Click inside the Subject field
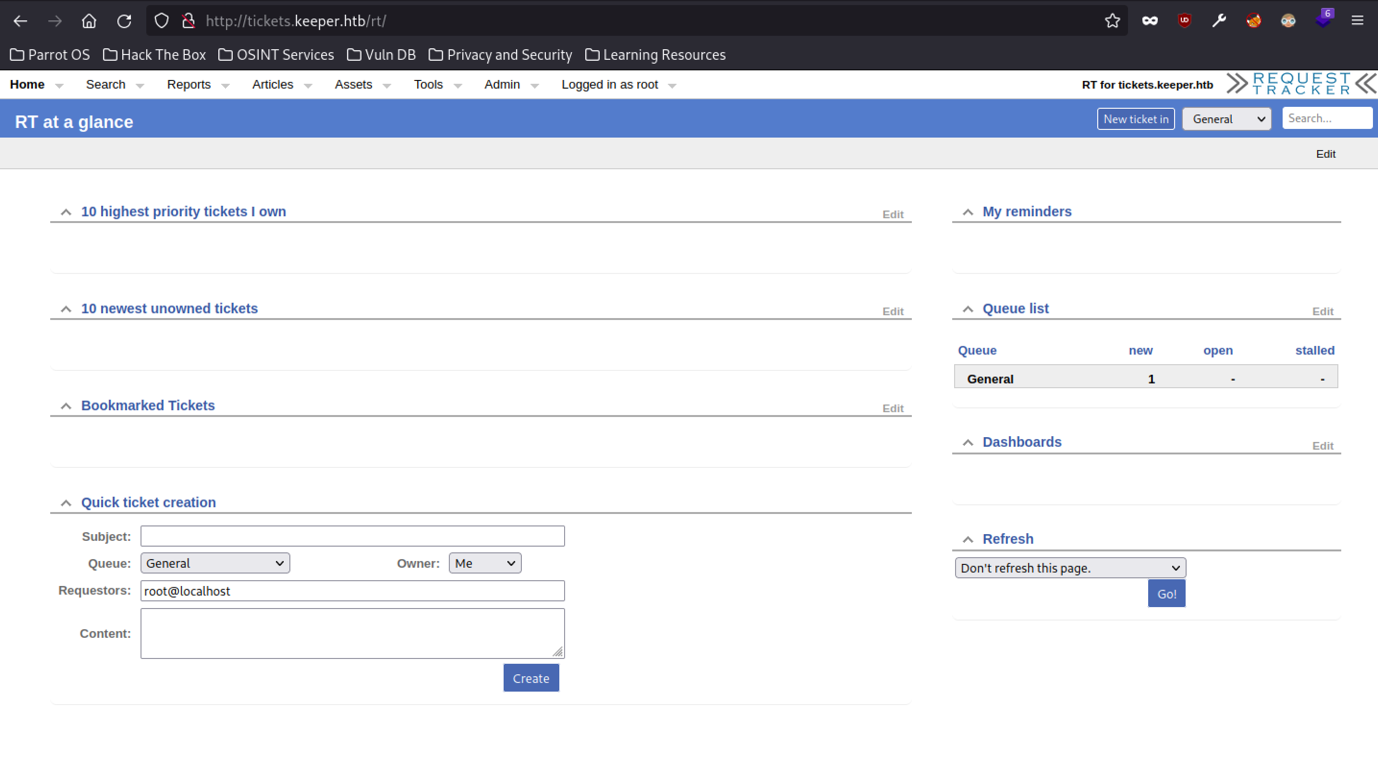The width and height of the screenshot is (1378, 761). pyautogui.click(x=352, y=536)
